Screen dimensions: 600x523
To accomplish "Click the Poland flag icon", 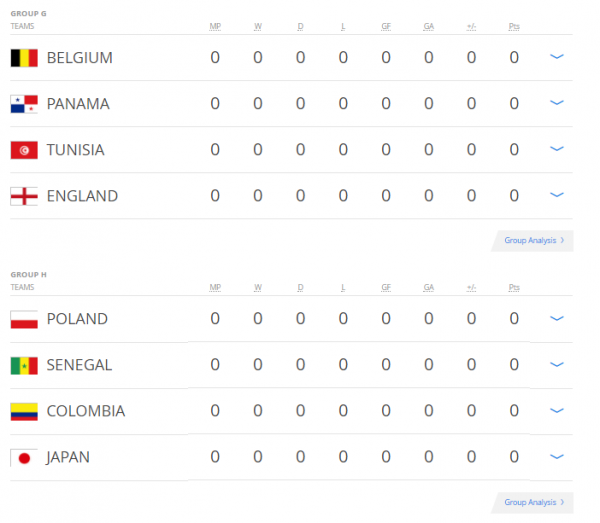I will click(x=24, y=320).
